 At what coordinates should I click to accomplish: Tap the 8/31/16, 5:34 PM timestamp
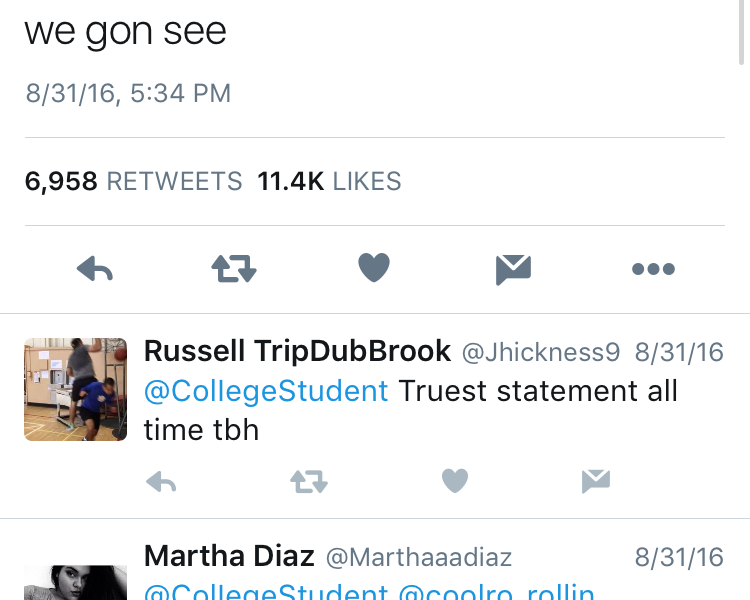pos(128,94)
